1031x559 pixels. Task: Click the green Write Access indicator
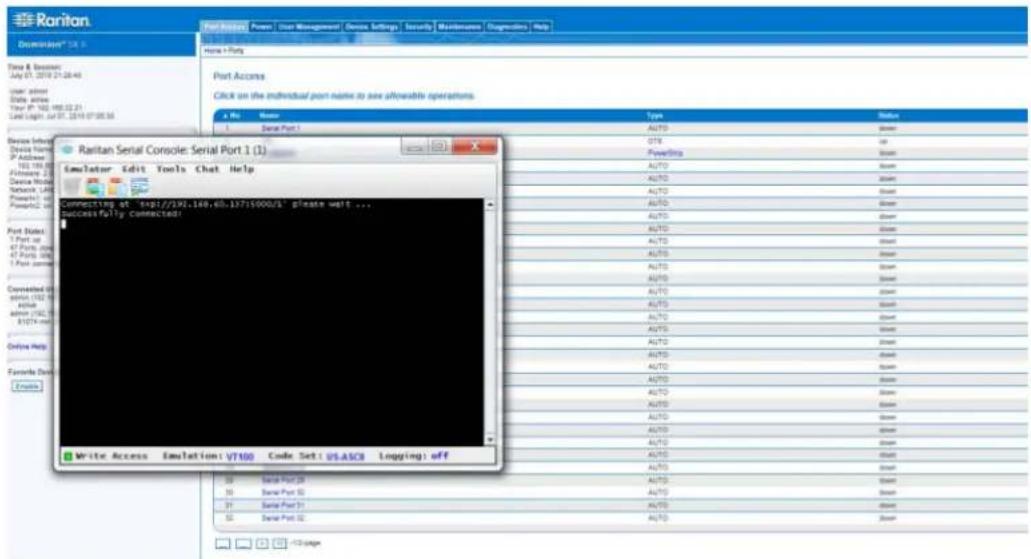click(x=68, y=456)
